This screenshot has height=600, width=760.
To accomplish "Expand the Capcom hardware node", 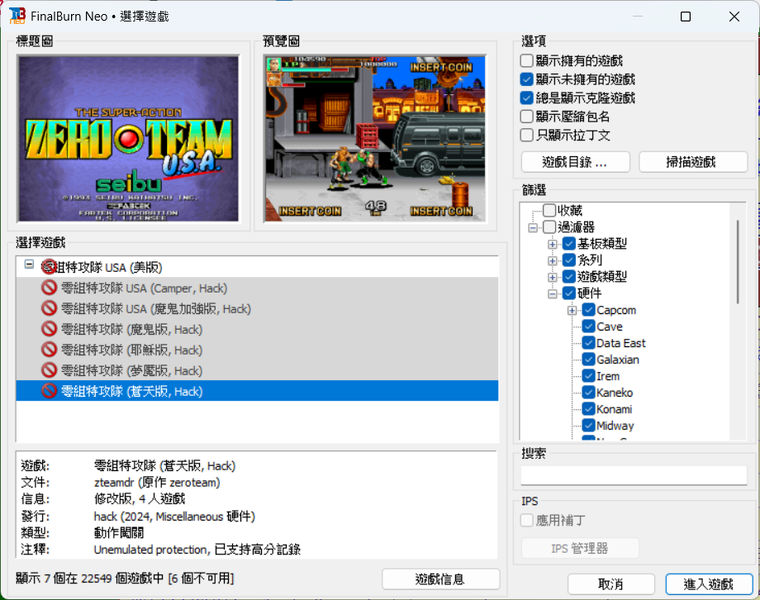I will (x=572, y=310).
